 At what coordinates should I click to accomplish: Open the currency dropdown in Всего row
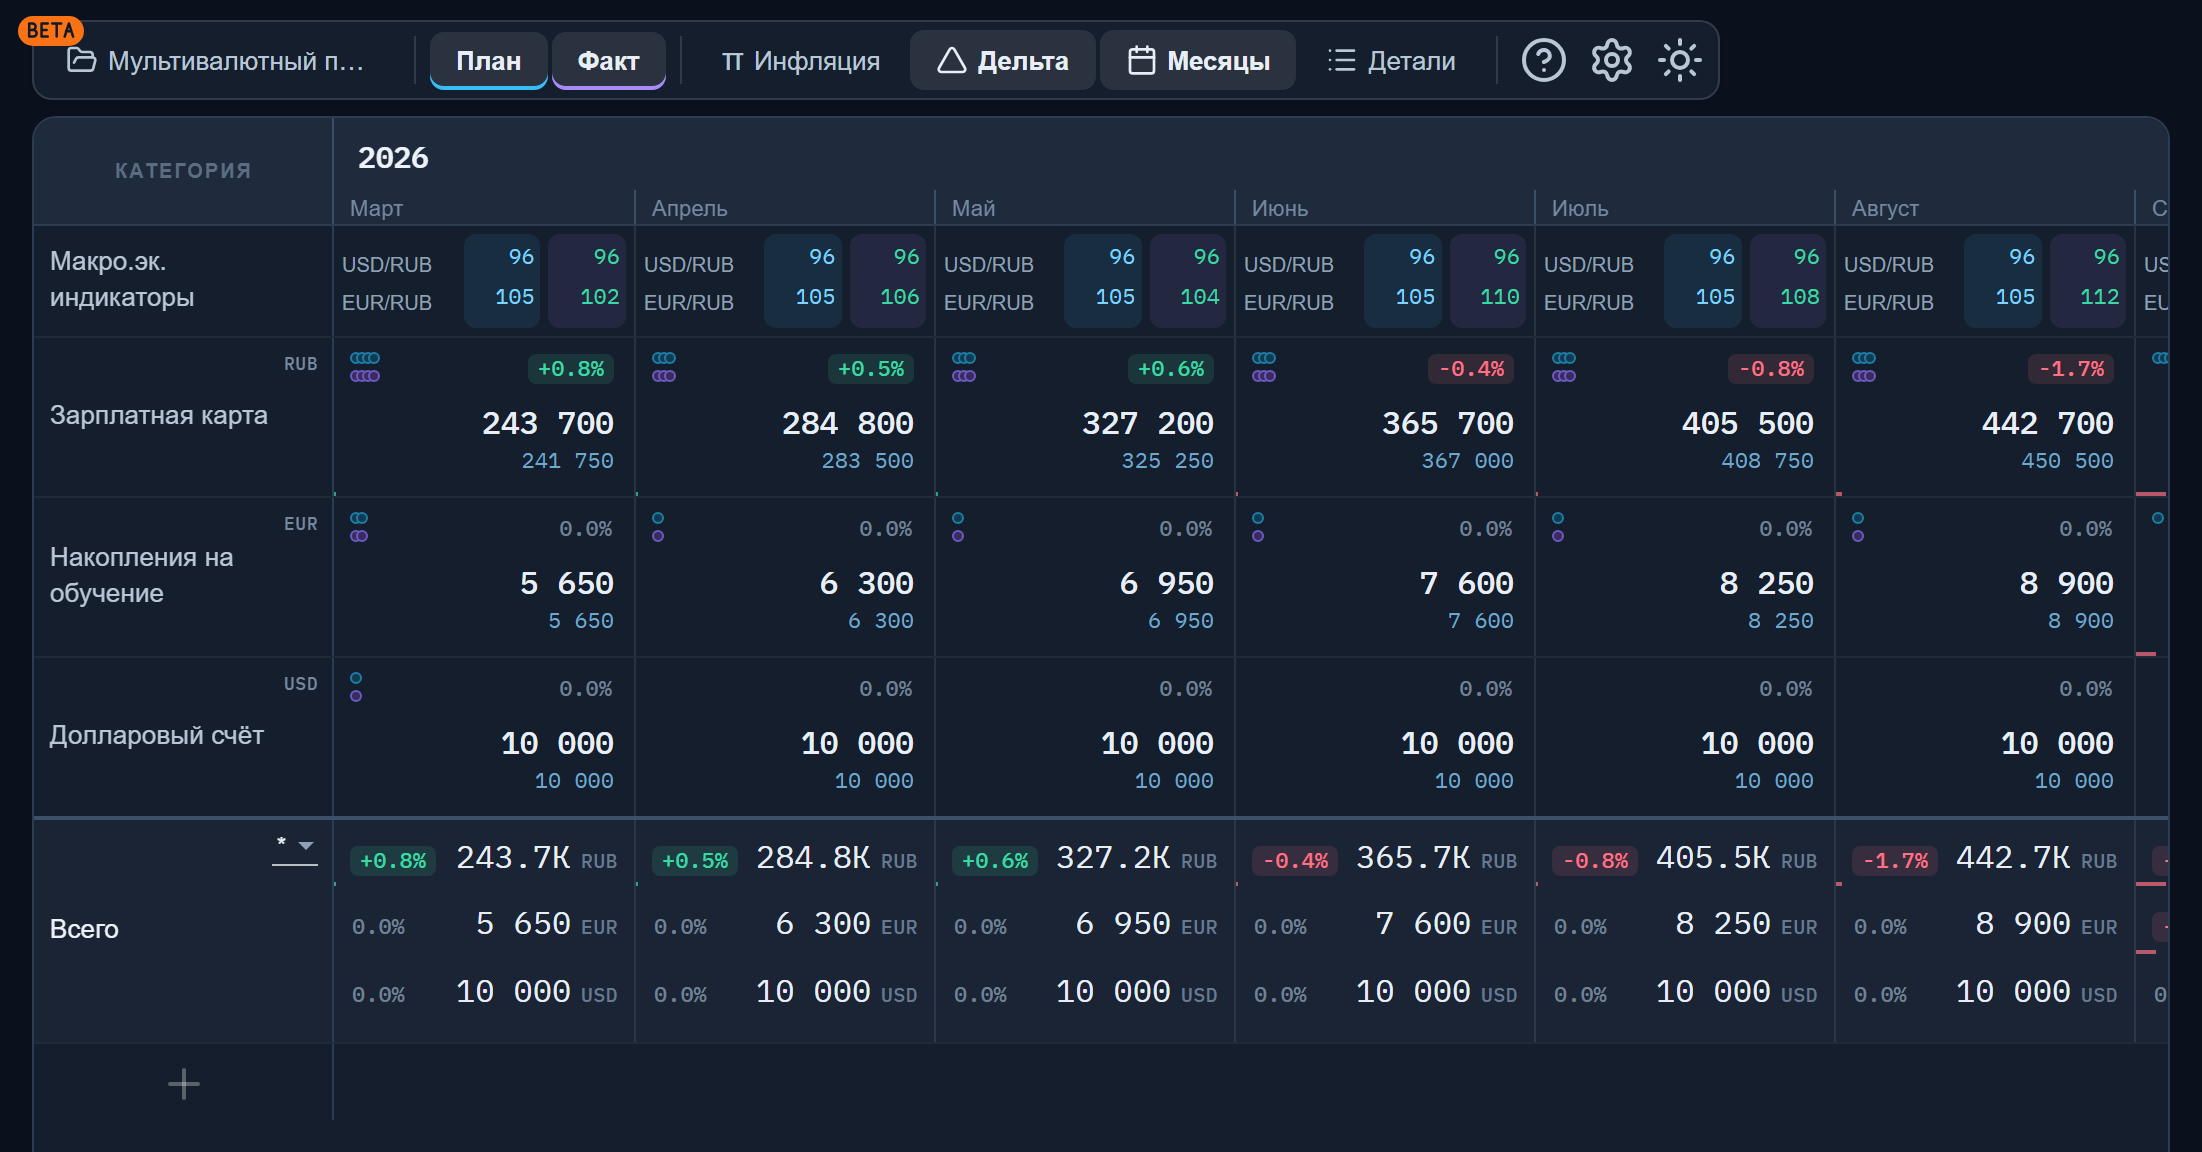(x=295, y=848)
